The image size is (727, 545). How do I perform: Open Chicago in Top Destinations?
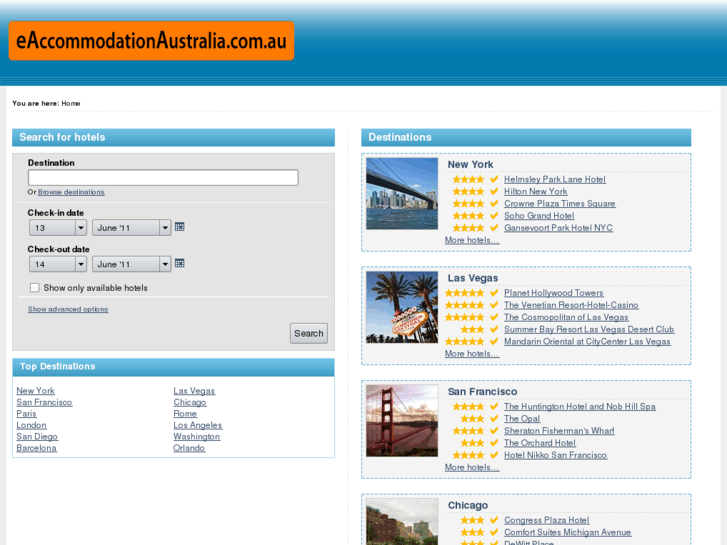[x=190, y=402]
